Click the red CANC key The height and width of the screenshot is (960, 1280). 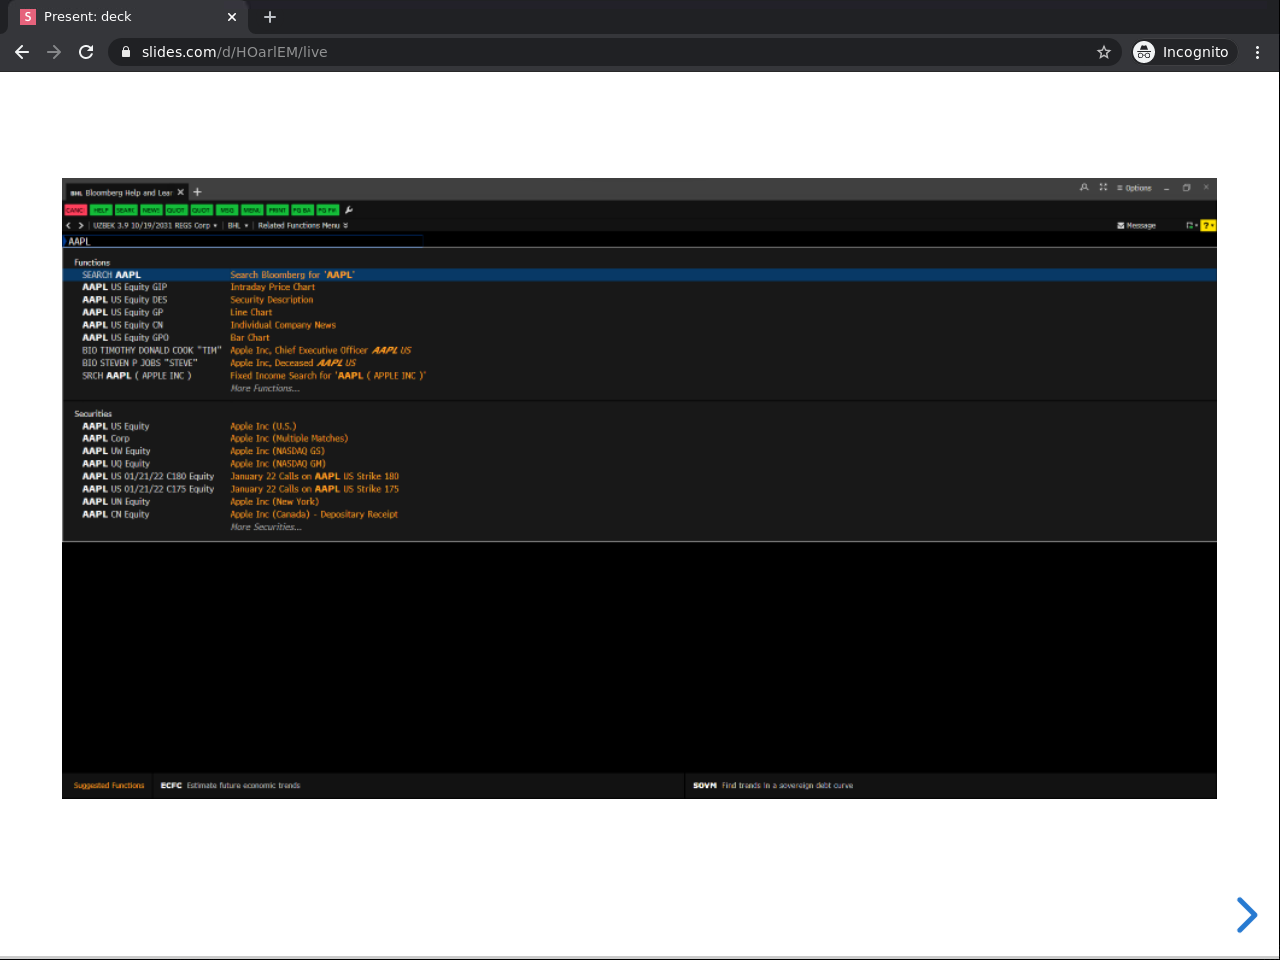[x=75, y=210]
